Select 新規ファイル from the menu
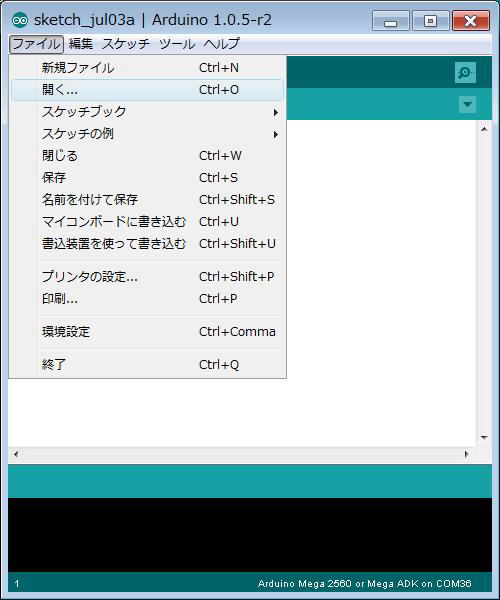The height and width of the screenshot is (600, 500). tap(147, 68)
